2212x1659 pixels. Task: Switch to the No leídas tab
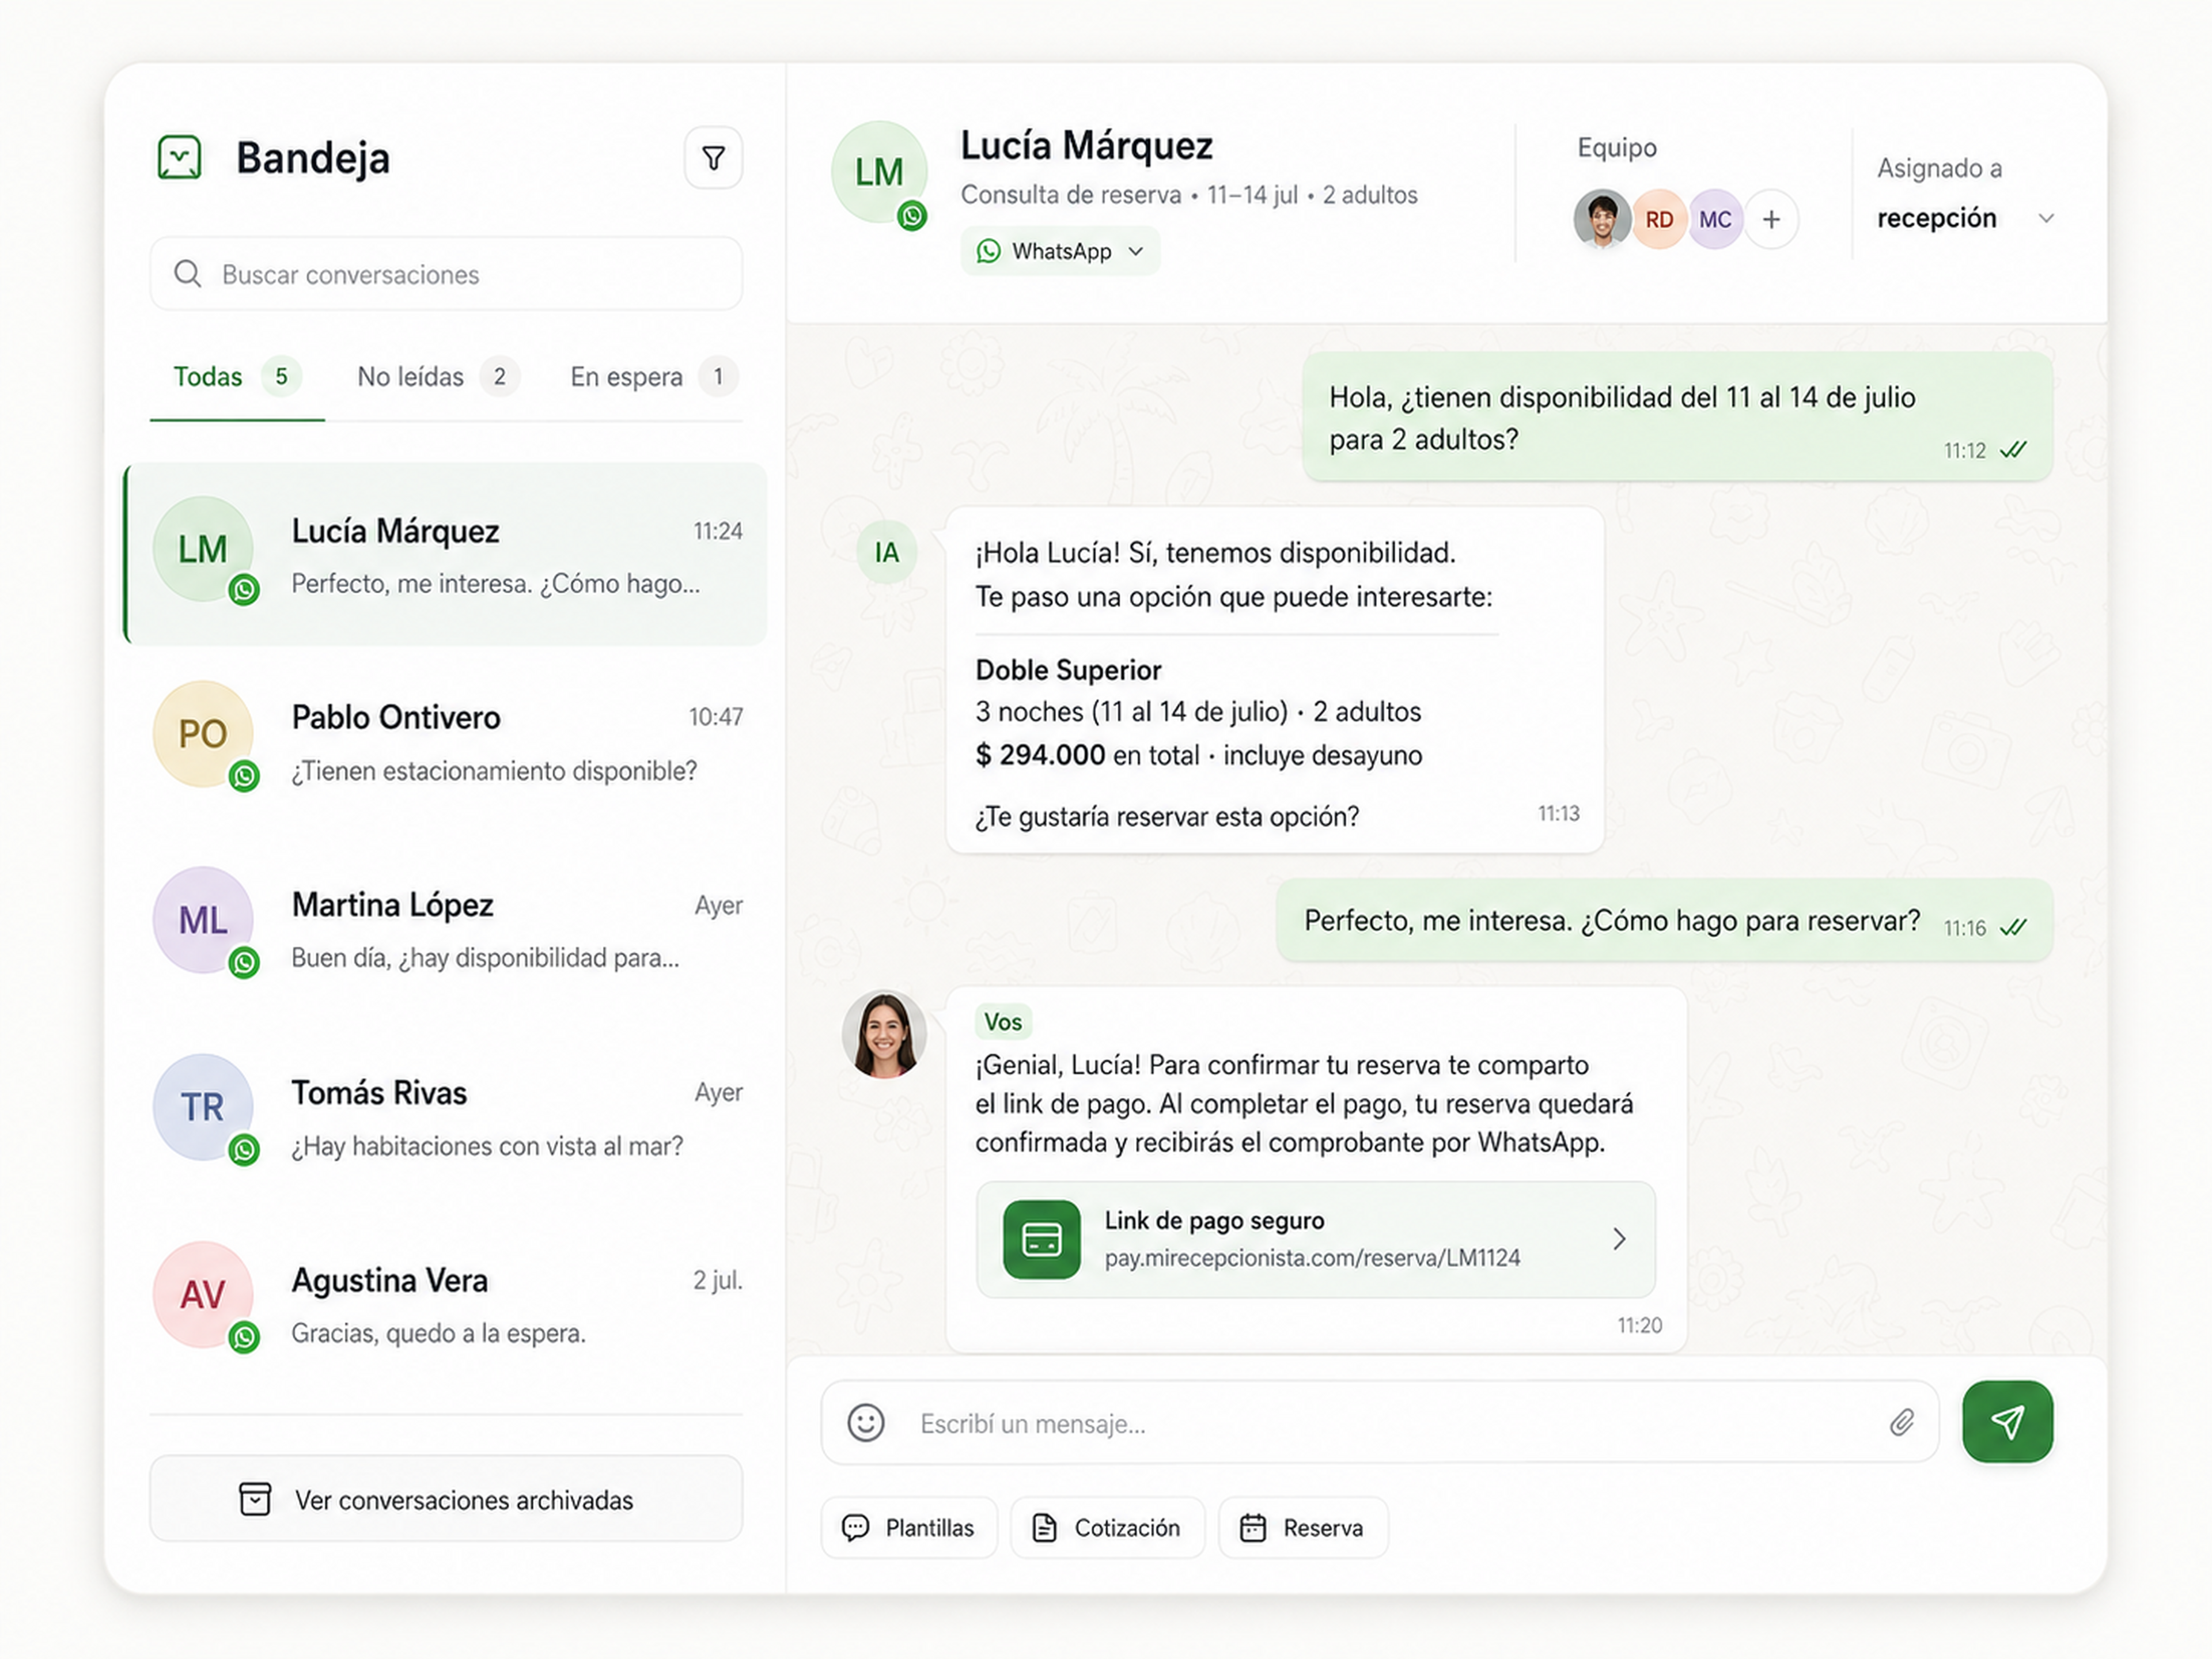click(x=437, y=377)
